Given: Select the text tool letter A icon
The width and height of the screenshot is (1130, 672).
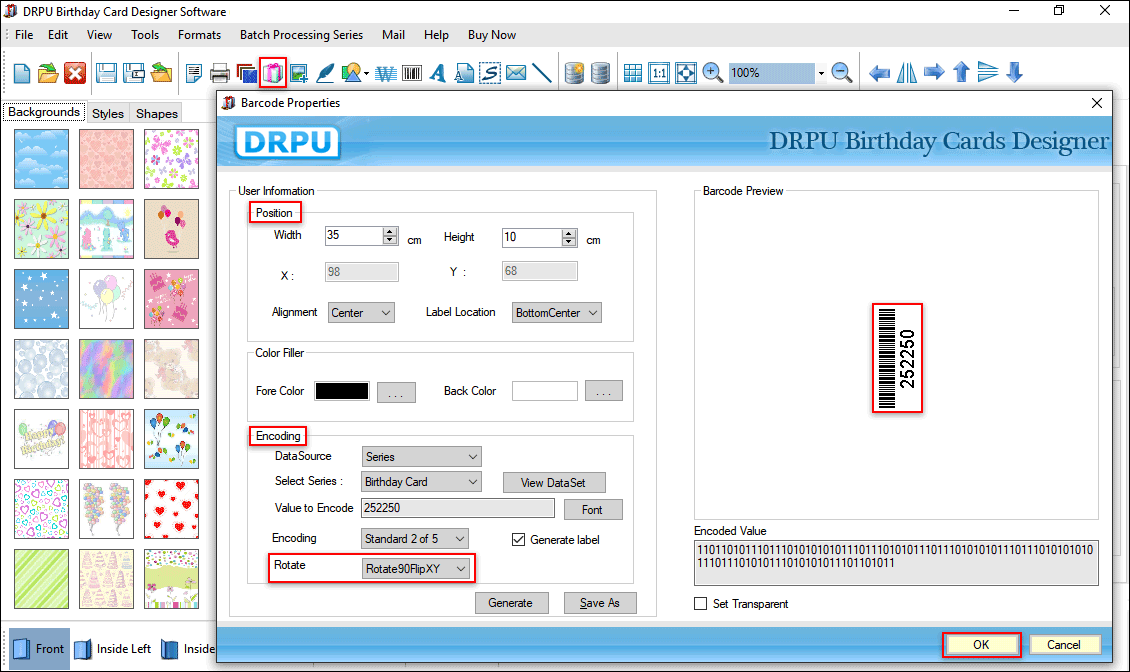Looking at the screenshot, I should (437, 73).
